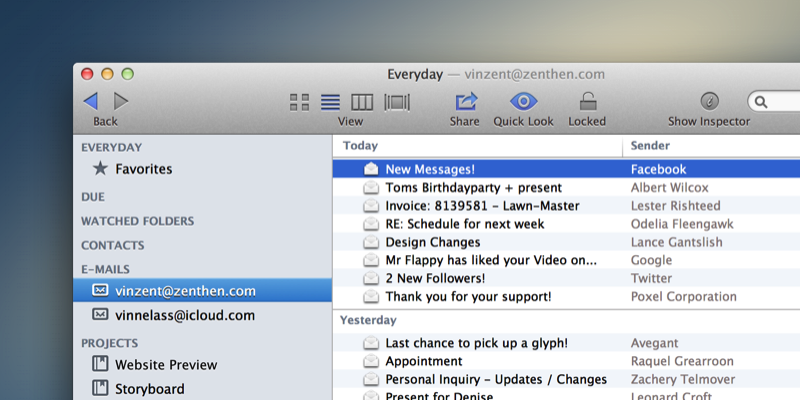The width and height of the screenshot is (800, 400).
Task: Click the Back arrow button
Action: click(x=91, y=101)
